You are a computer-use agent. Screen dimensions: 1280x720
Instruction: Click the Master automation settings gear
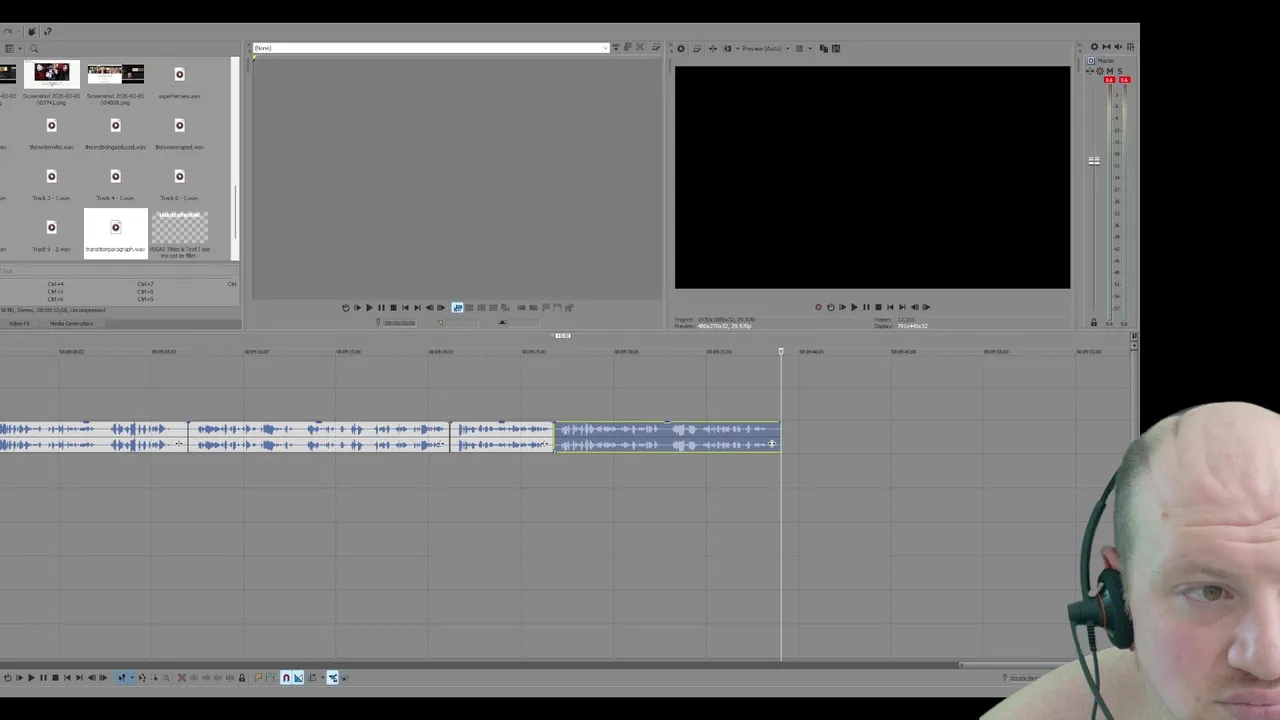(x=1100, y=71)
